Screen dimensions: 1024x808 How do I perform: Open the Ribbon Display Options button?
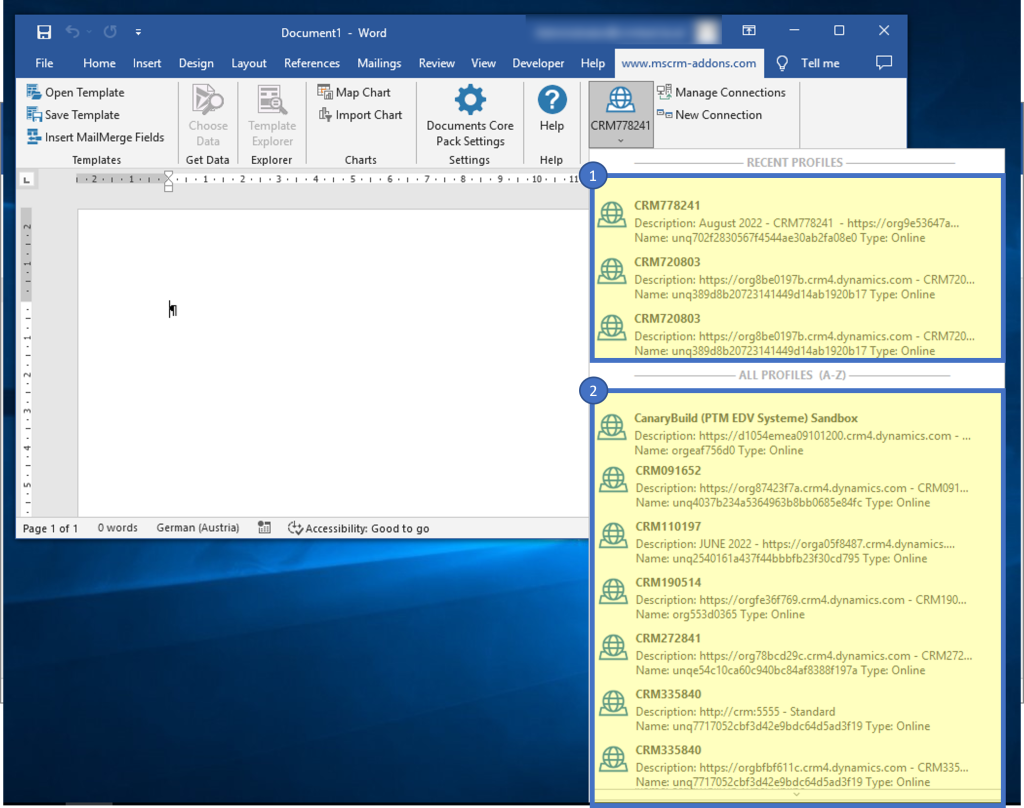[x=749, y=31]
